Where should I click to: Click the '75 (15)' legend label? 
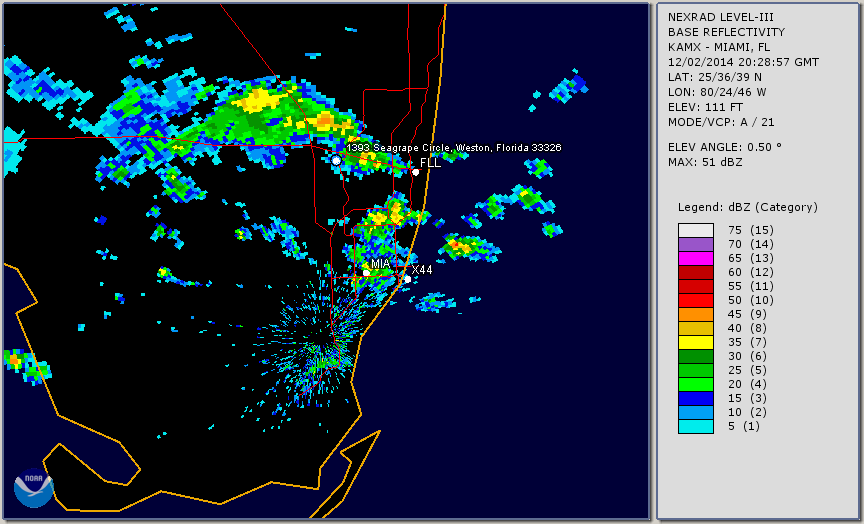tap(750, 230)
